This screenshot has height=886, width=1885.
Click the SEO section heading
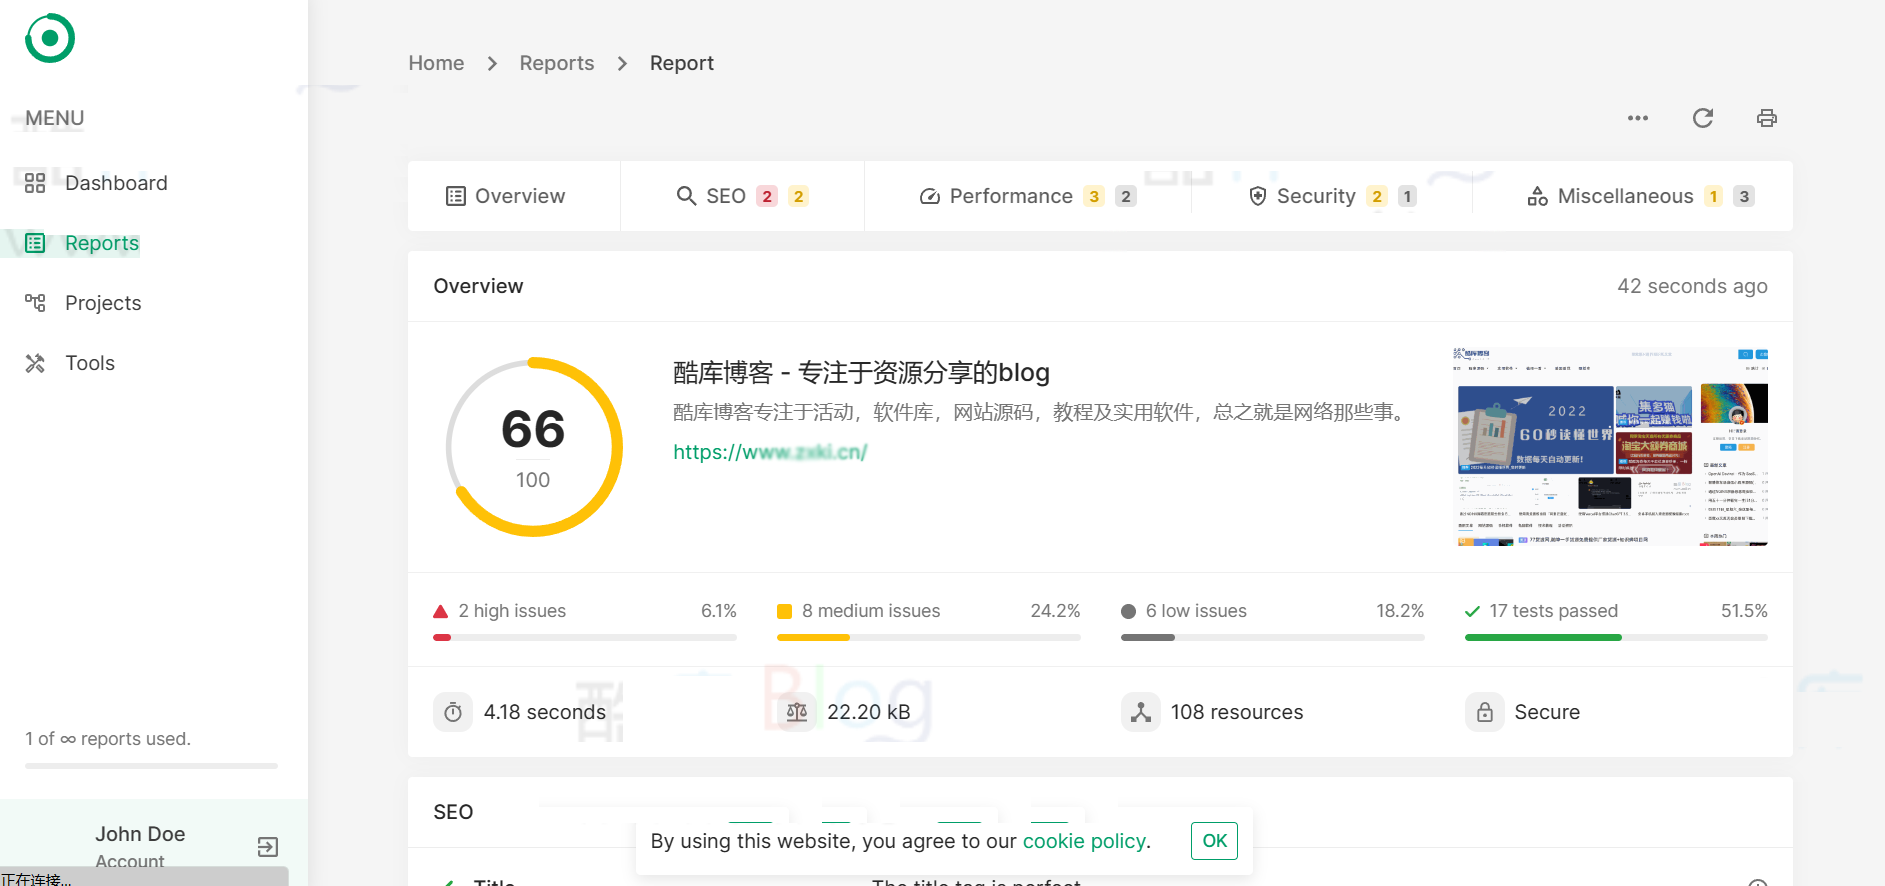[453, 812]
